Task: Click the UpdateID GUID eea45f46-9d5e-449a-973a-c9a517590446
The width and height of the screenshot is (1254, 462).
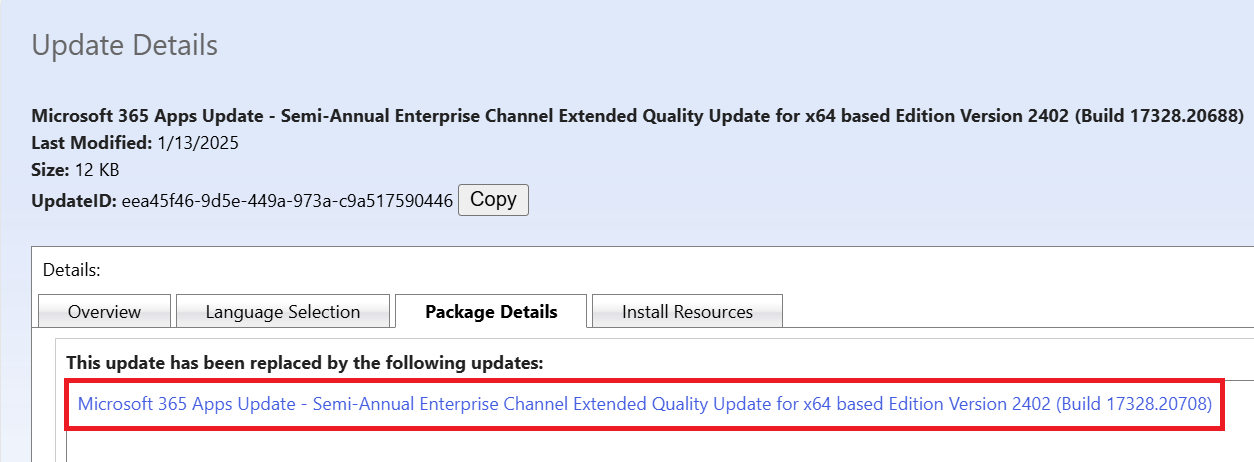Action: coord(287,201)
